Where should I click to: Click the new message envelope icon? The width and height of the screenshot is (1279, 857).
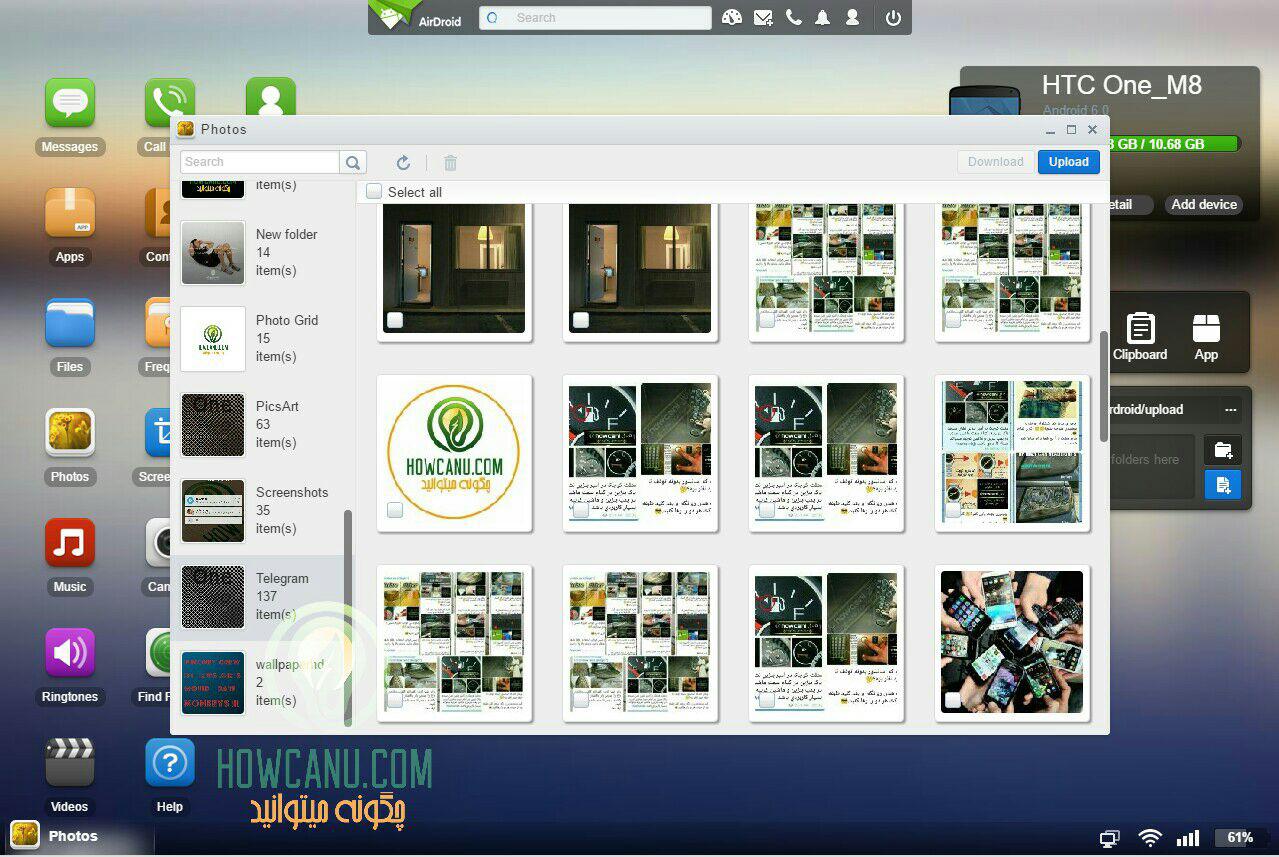763,17
